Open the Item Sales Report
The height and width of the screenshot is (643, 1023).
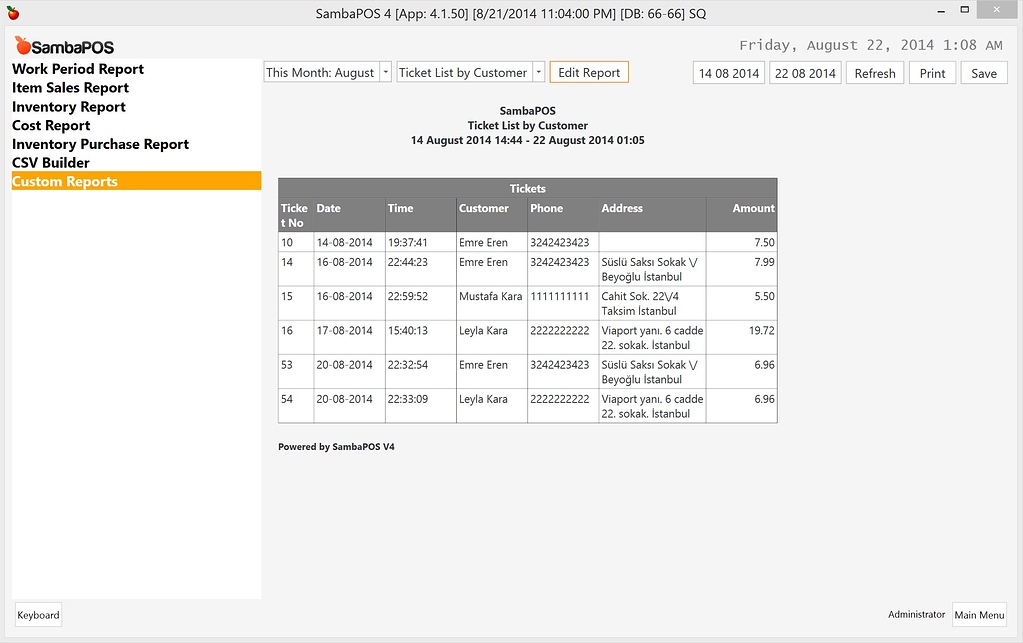[x=68, y=88]
